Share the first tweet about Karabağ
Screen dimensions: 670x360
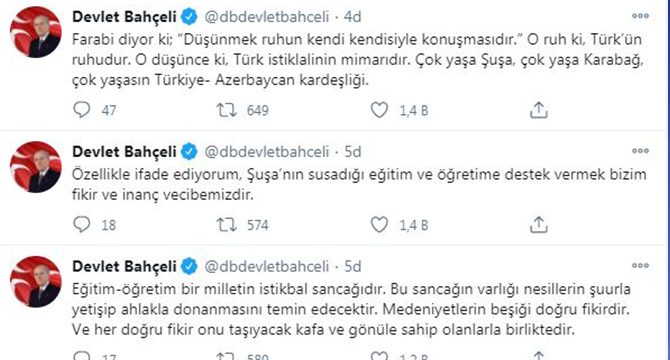539,110
